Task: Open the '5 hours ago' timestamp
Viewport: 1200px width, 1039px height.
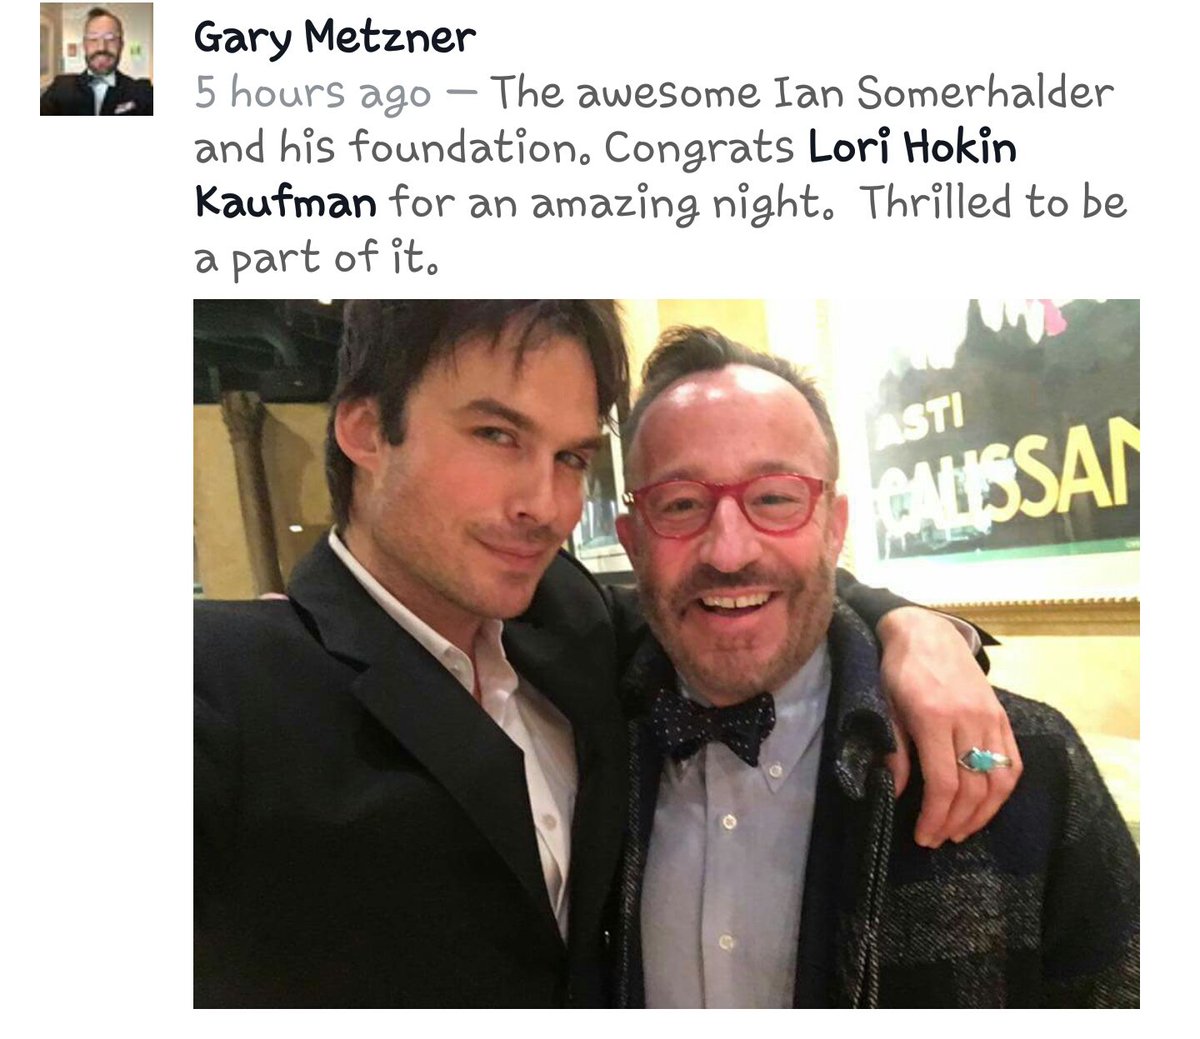Action: [x=312, y=94]
